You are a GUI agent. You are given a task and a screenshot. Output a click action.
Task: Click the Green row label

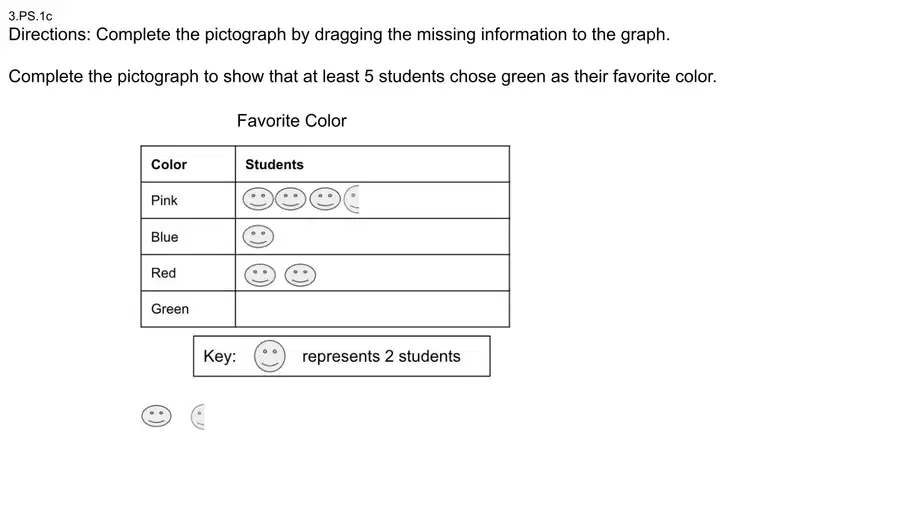(170, 309)
